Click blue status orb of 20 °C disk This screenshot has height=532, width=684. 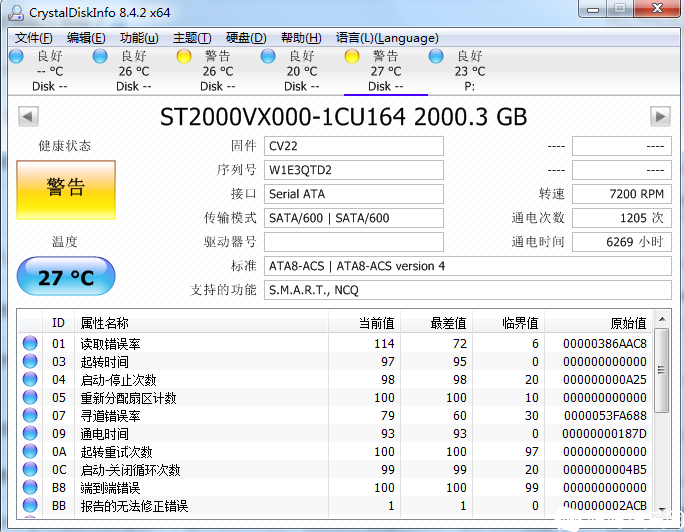(268, 56)
